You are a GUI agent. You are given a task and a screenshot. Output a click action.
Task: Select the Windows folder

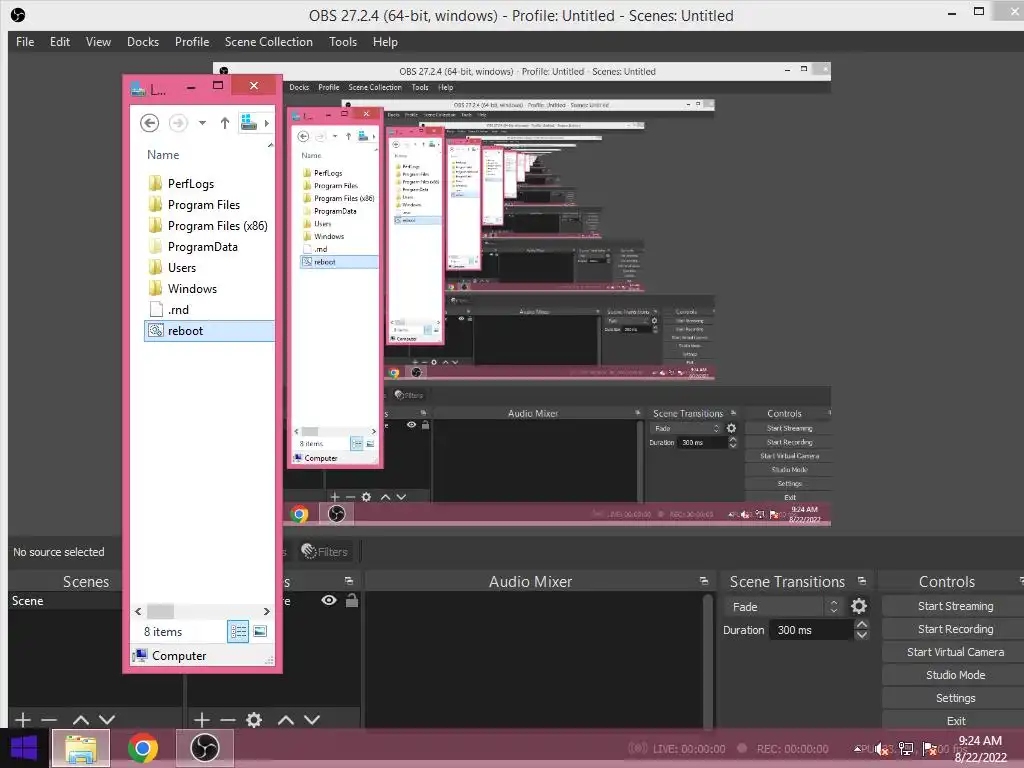[x=191, y=289]
